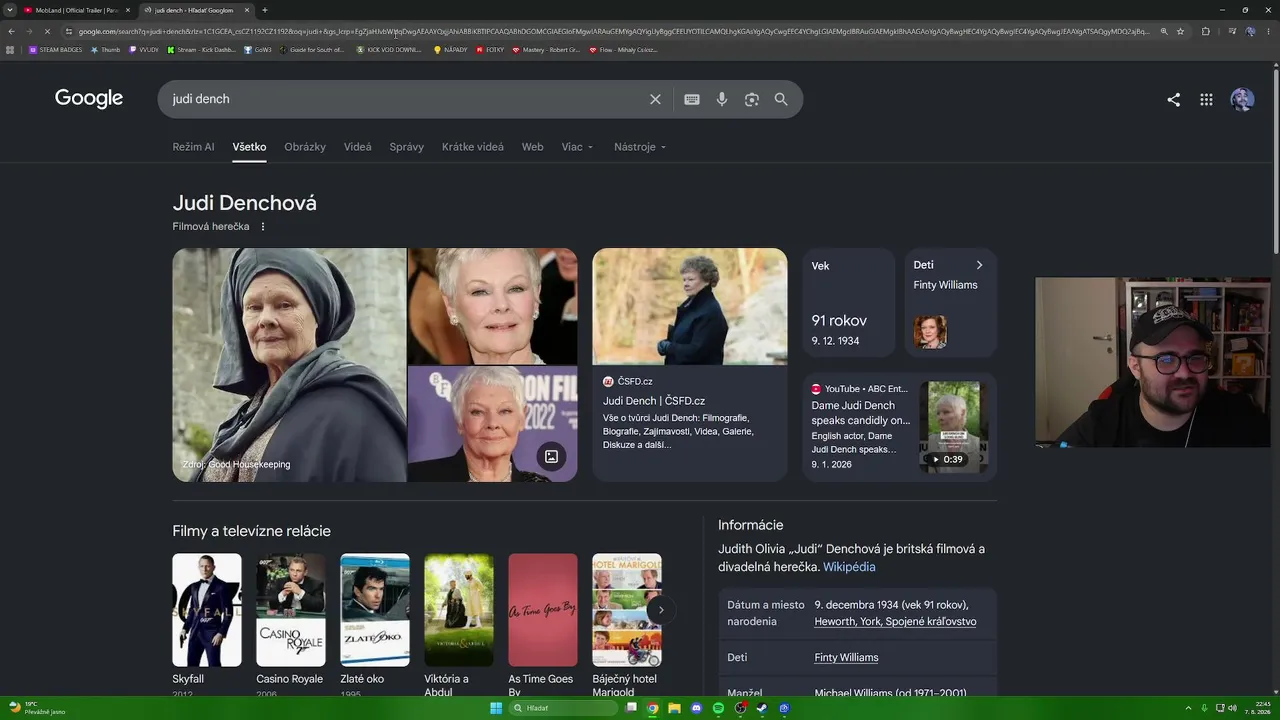The height and width of the screenshot is (720, 1280).
Task: Open the image gallery icon on photos
Action: [x=551, y=457]
